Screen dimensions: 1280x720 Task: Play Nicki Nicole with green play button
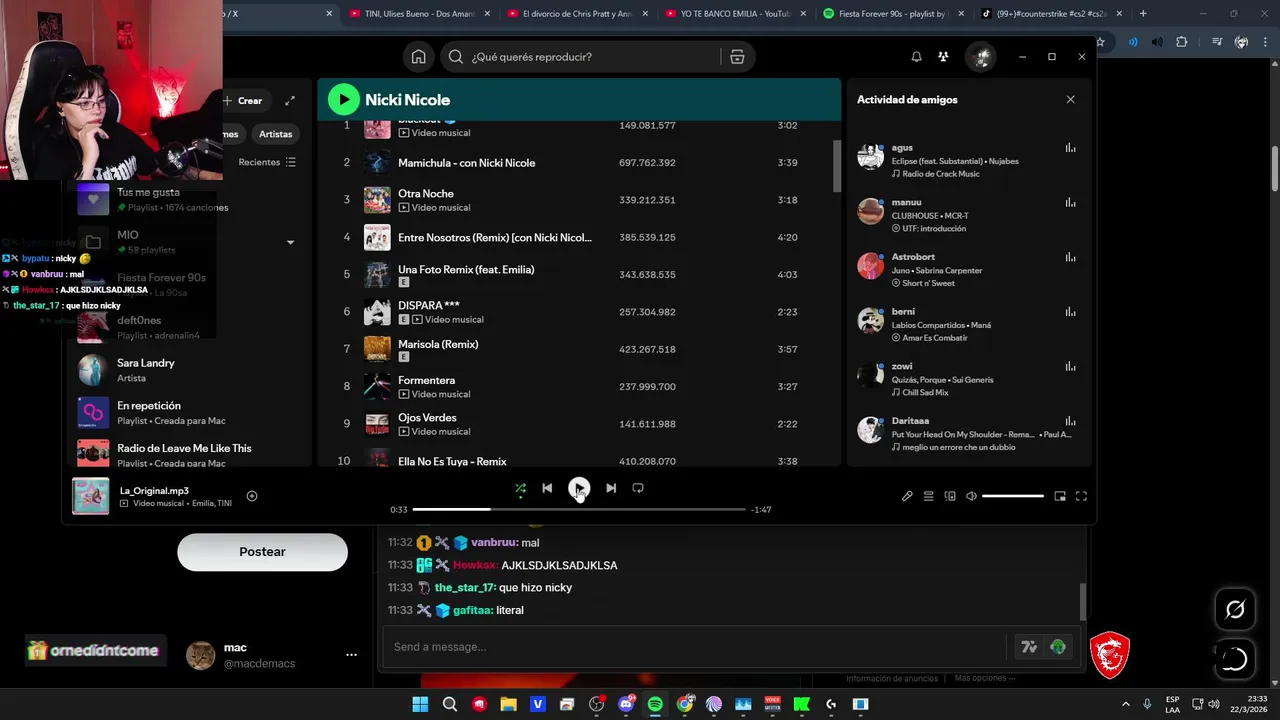[x=343, y=99]
